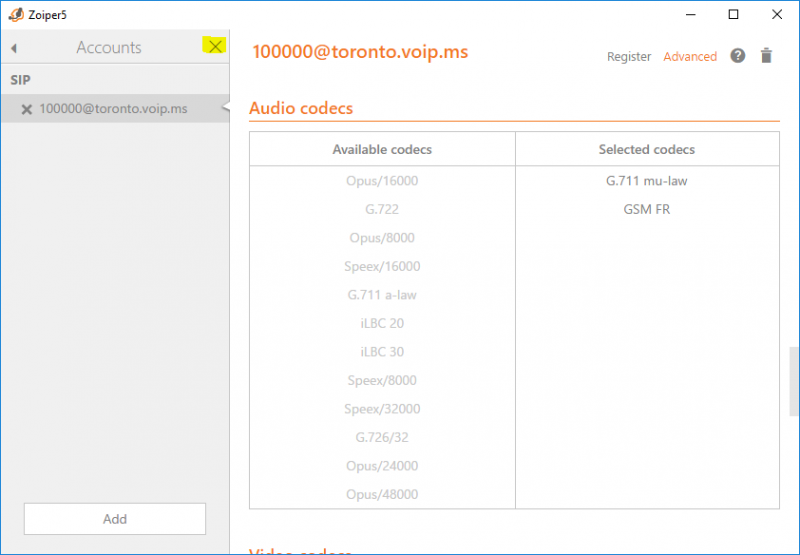Image resolution: width=800 pixels, height=555 pixels.
Task: Maximize the Zoiper5 window
Action: [x=733, y=14]
